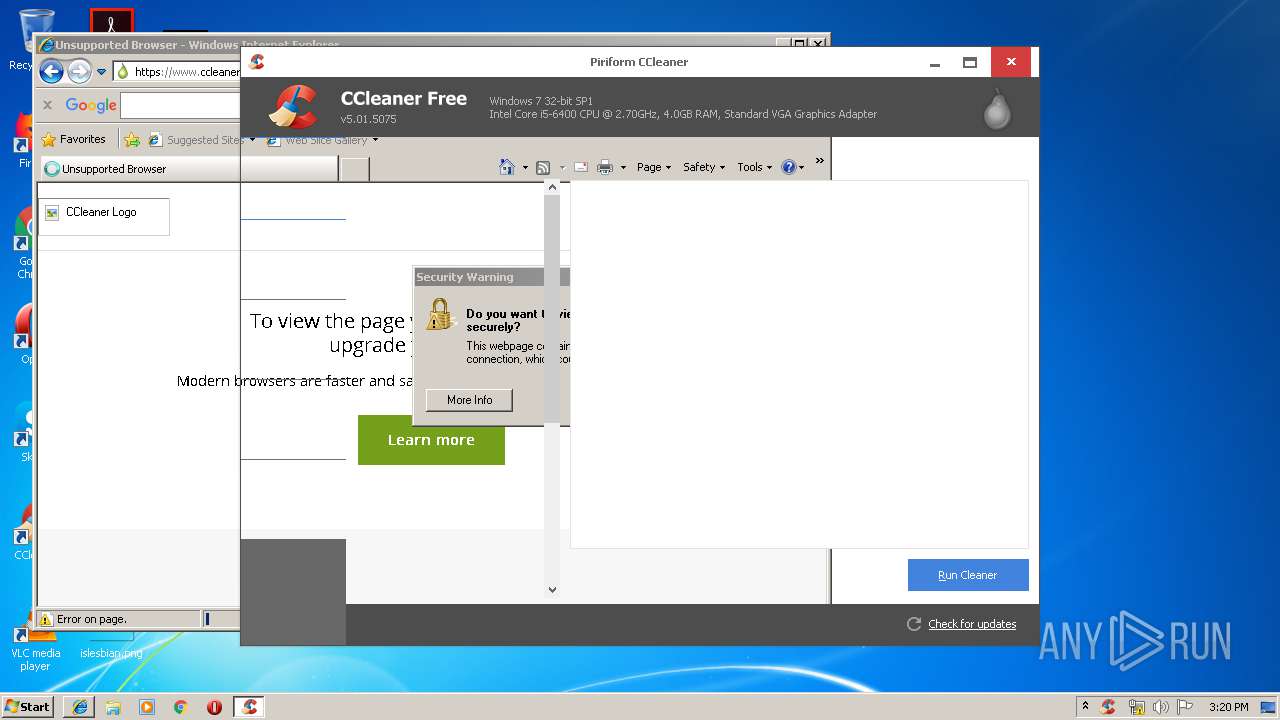Click the Start button
The height and width of the screenshot is (720, 1280).
(x=28, y=706)
